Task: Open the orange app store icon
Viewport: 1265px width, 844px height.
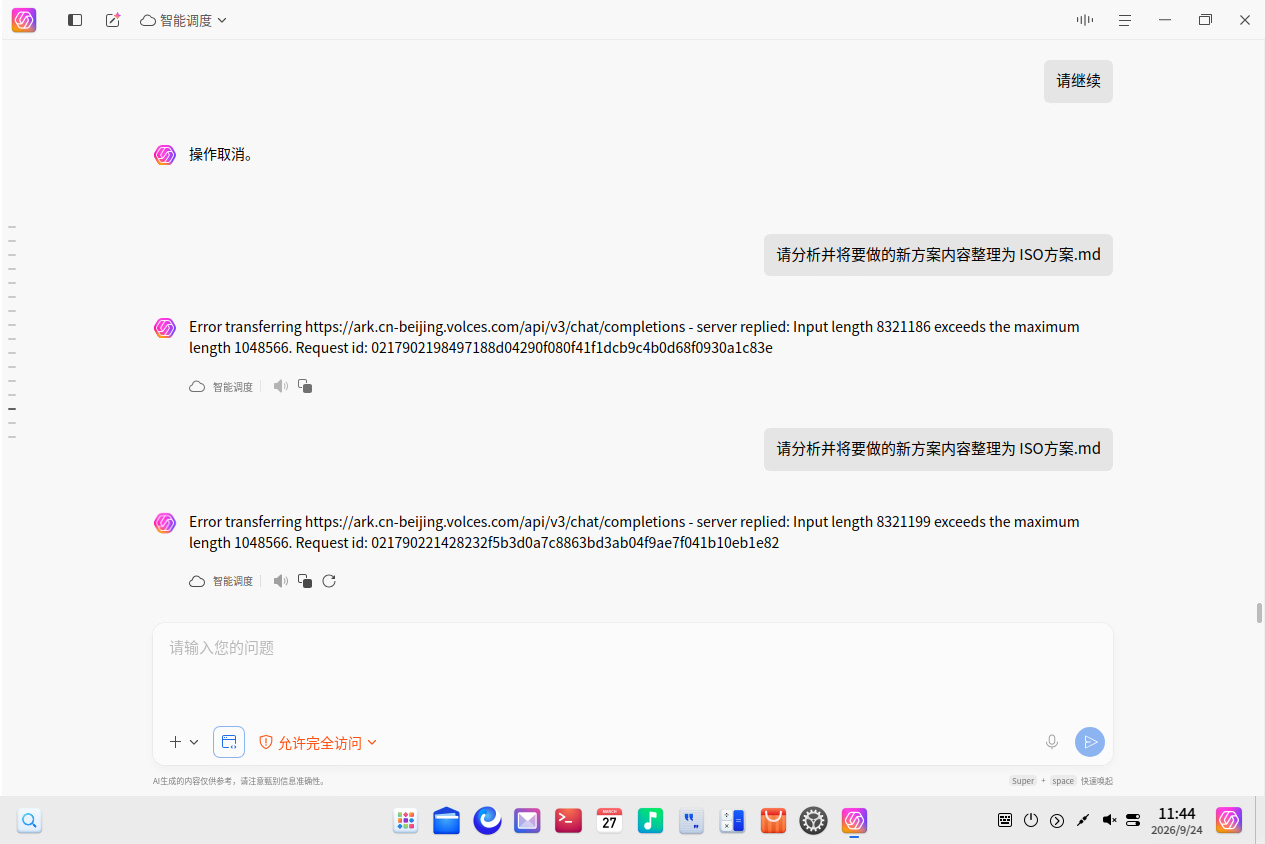Action: [774, 821]
